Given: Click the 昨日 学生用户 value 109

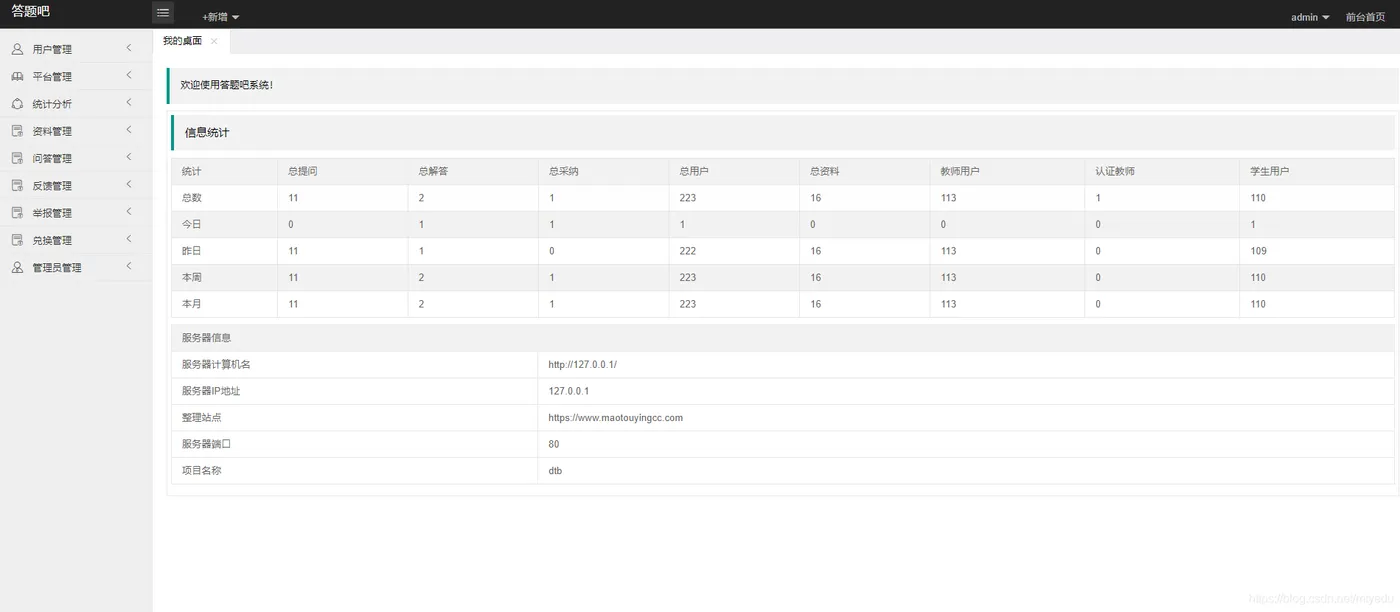Looking at the screenshot, I should coord(1258,251).
